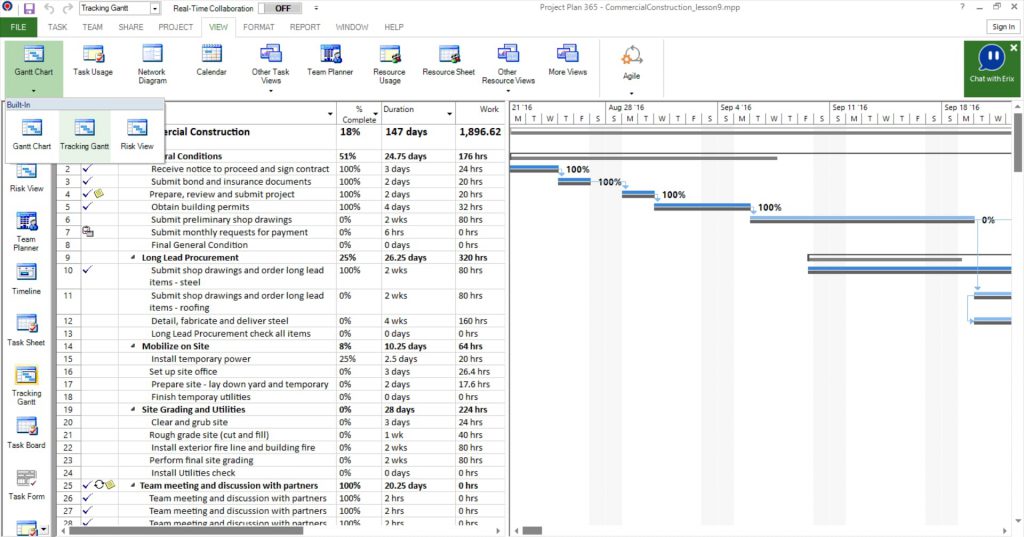Open Task Board in sidebar

tap(26, 433)
